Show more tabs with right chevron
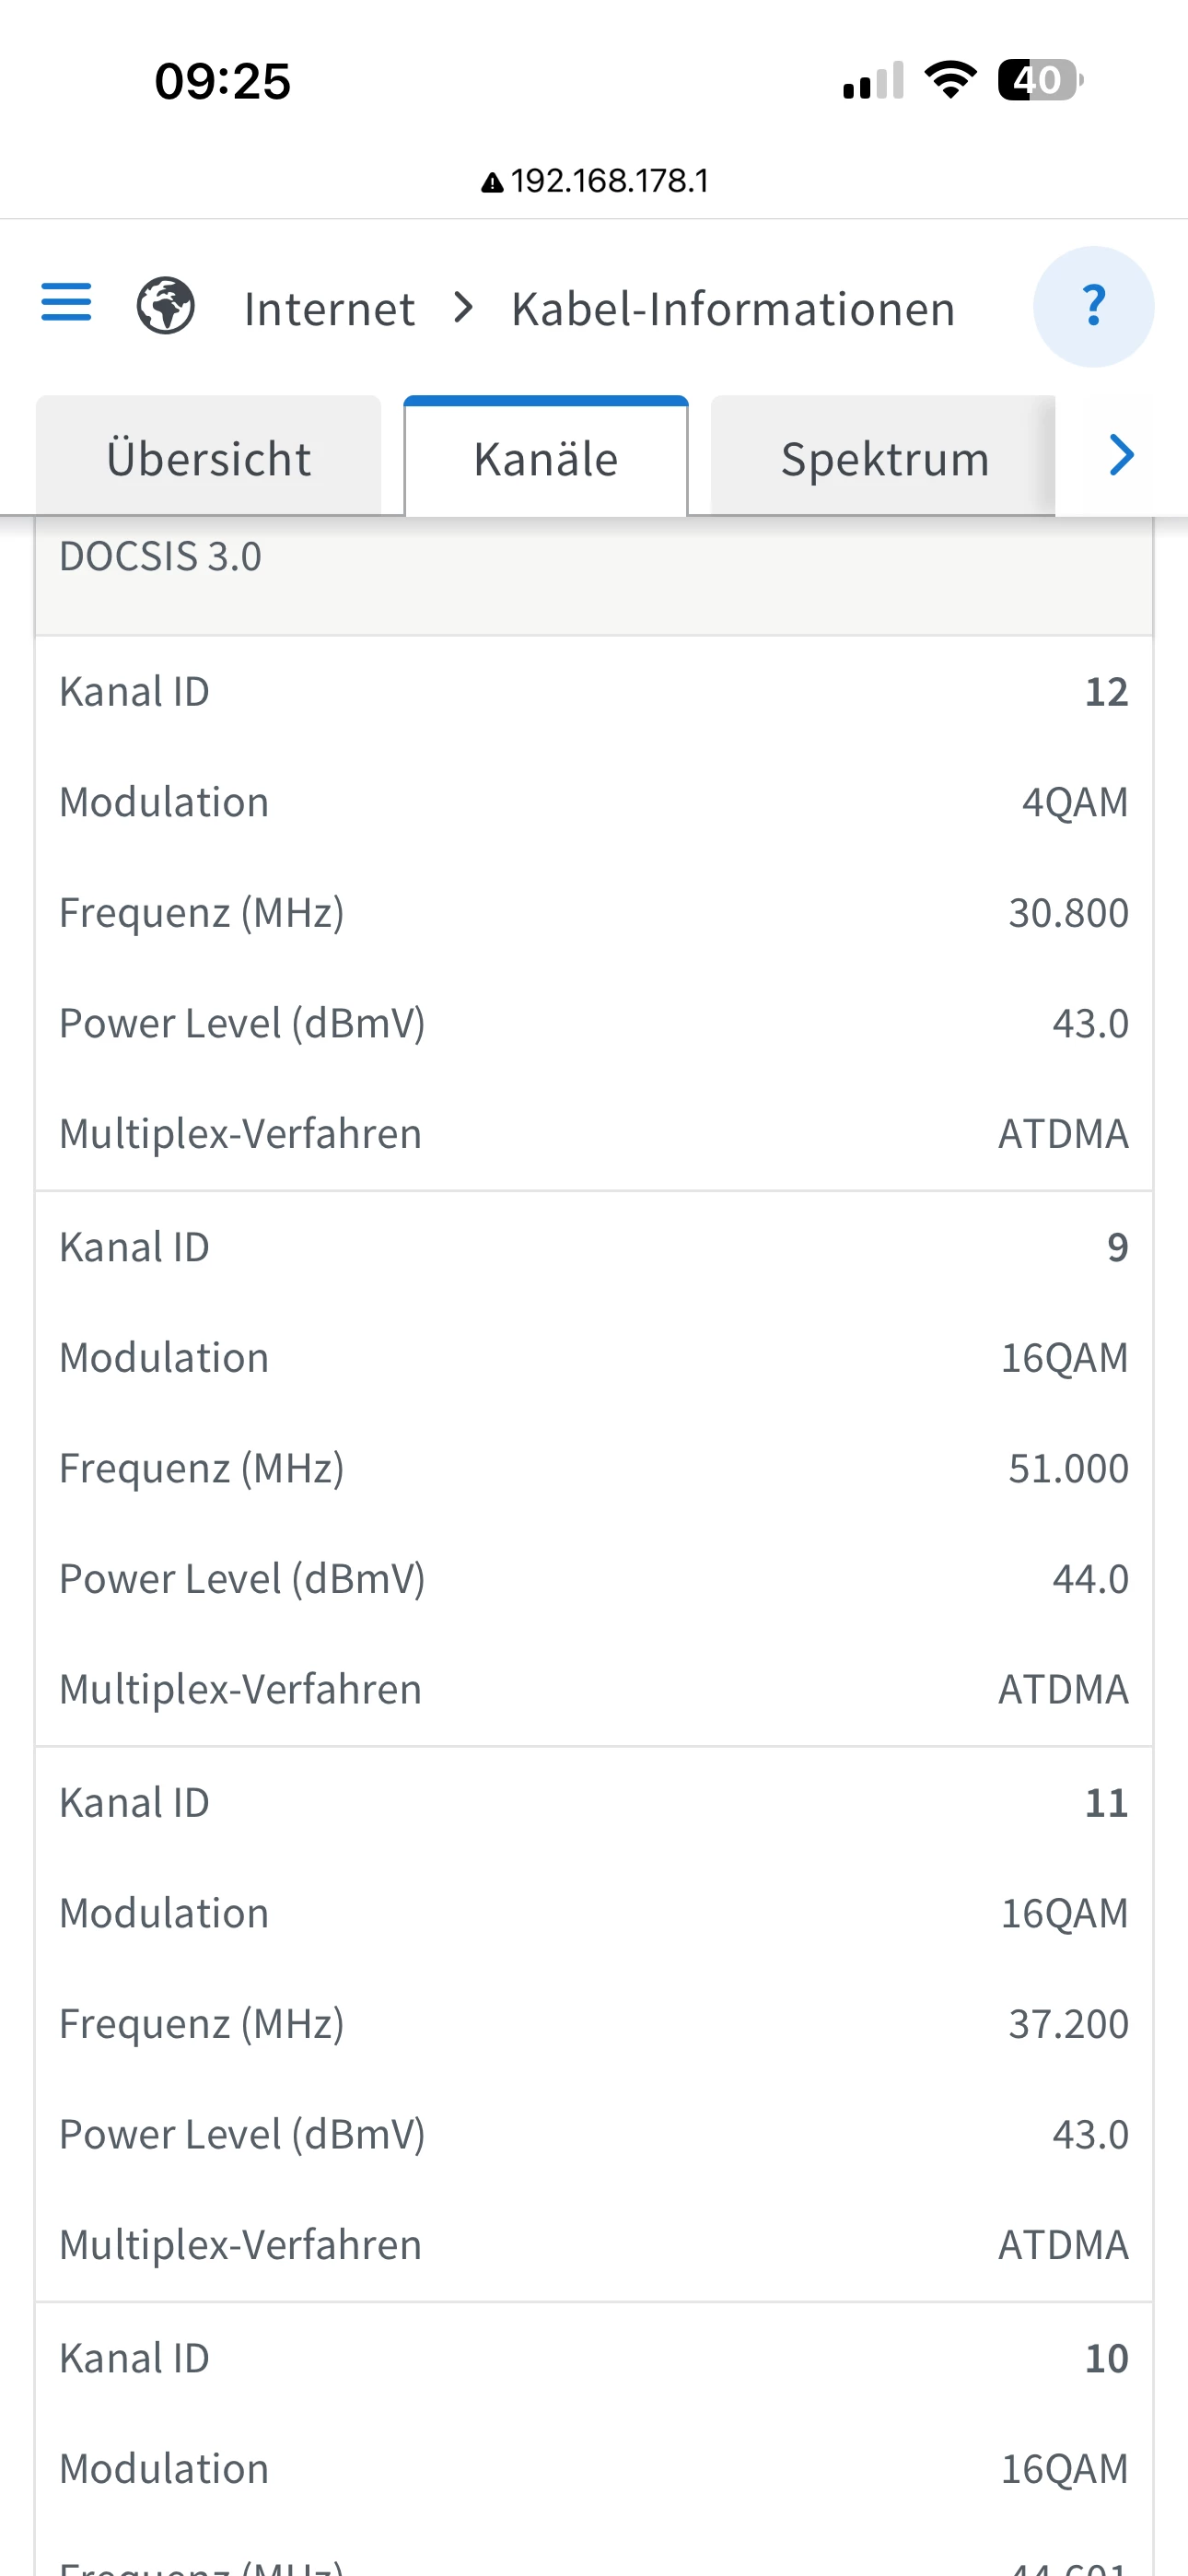The image size is (1188, 2576). [1122, 456]
